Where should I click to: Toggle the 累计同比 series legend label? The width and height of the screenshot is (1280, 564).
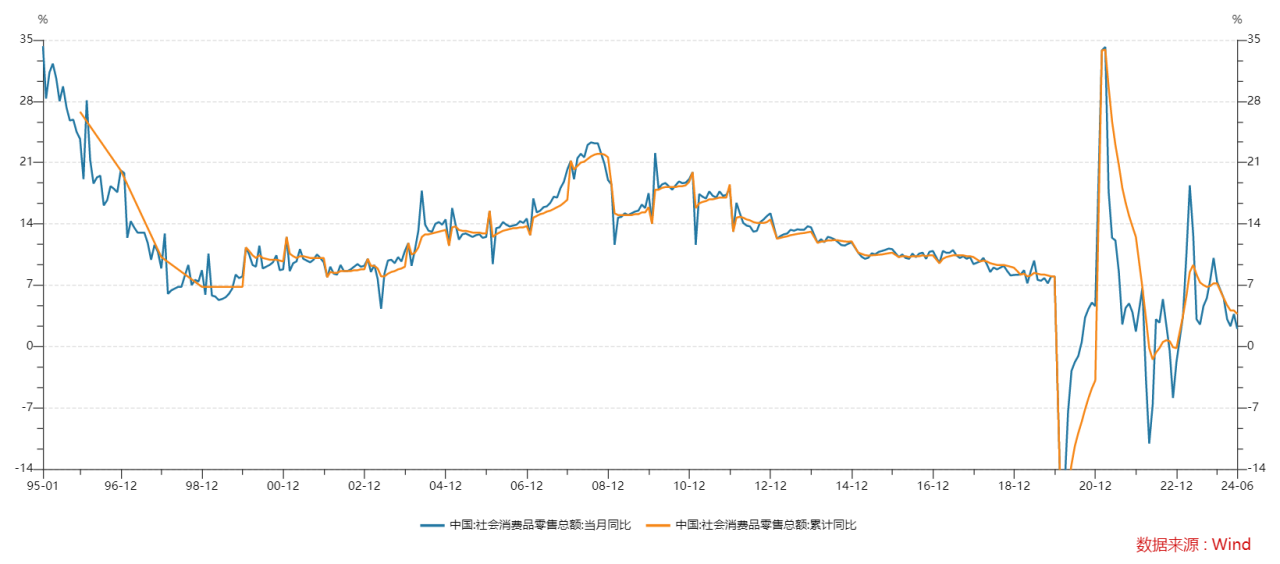[766, 524]
